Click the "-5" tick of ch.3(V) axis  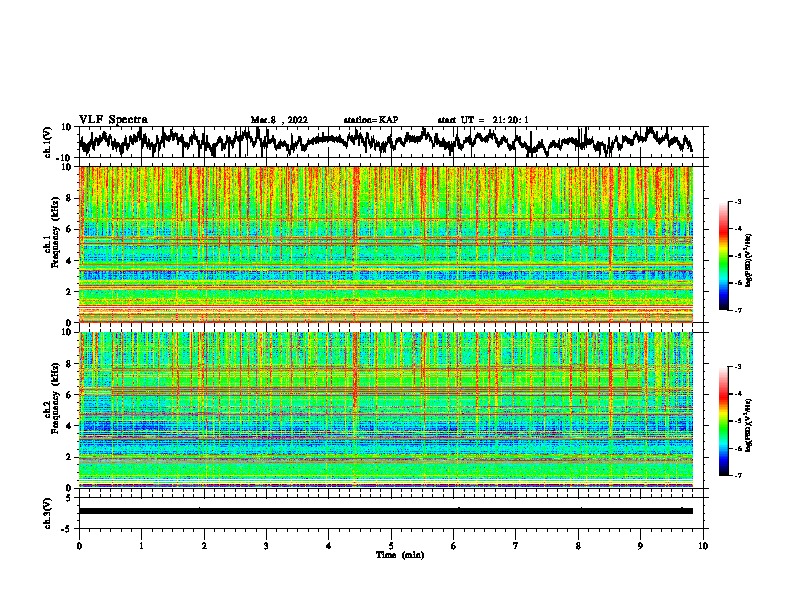[68, 529]
